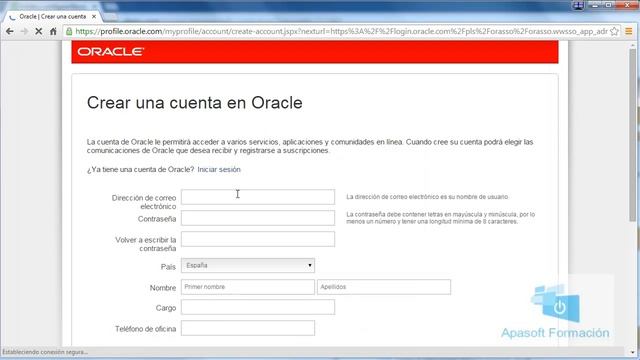Focus the Dirección de correo electrónico field

(x=258, y=197)
